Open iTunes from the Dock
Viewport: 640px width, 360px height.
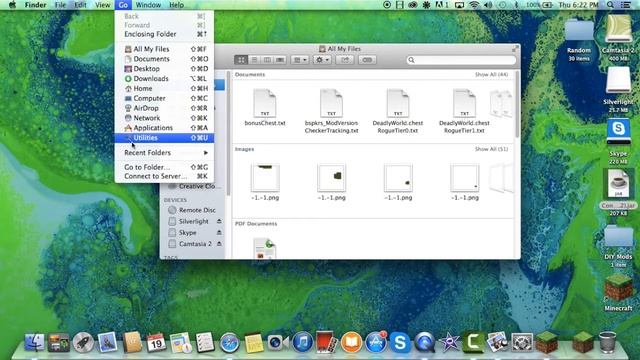coord(302,342)
